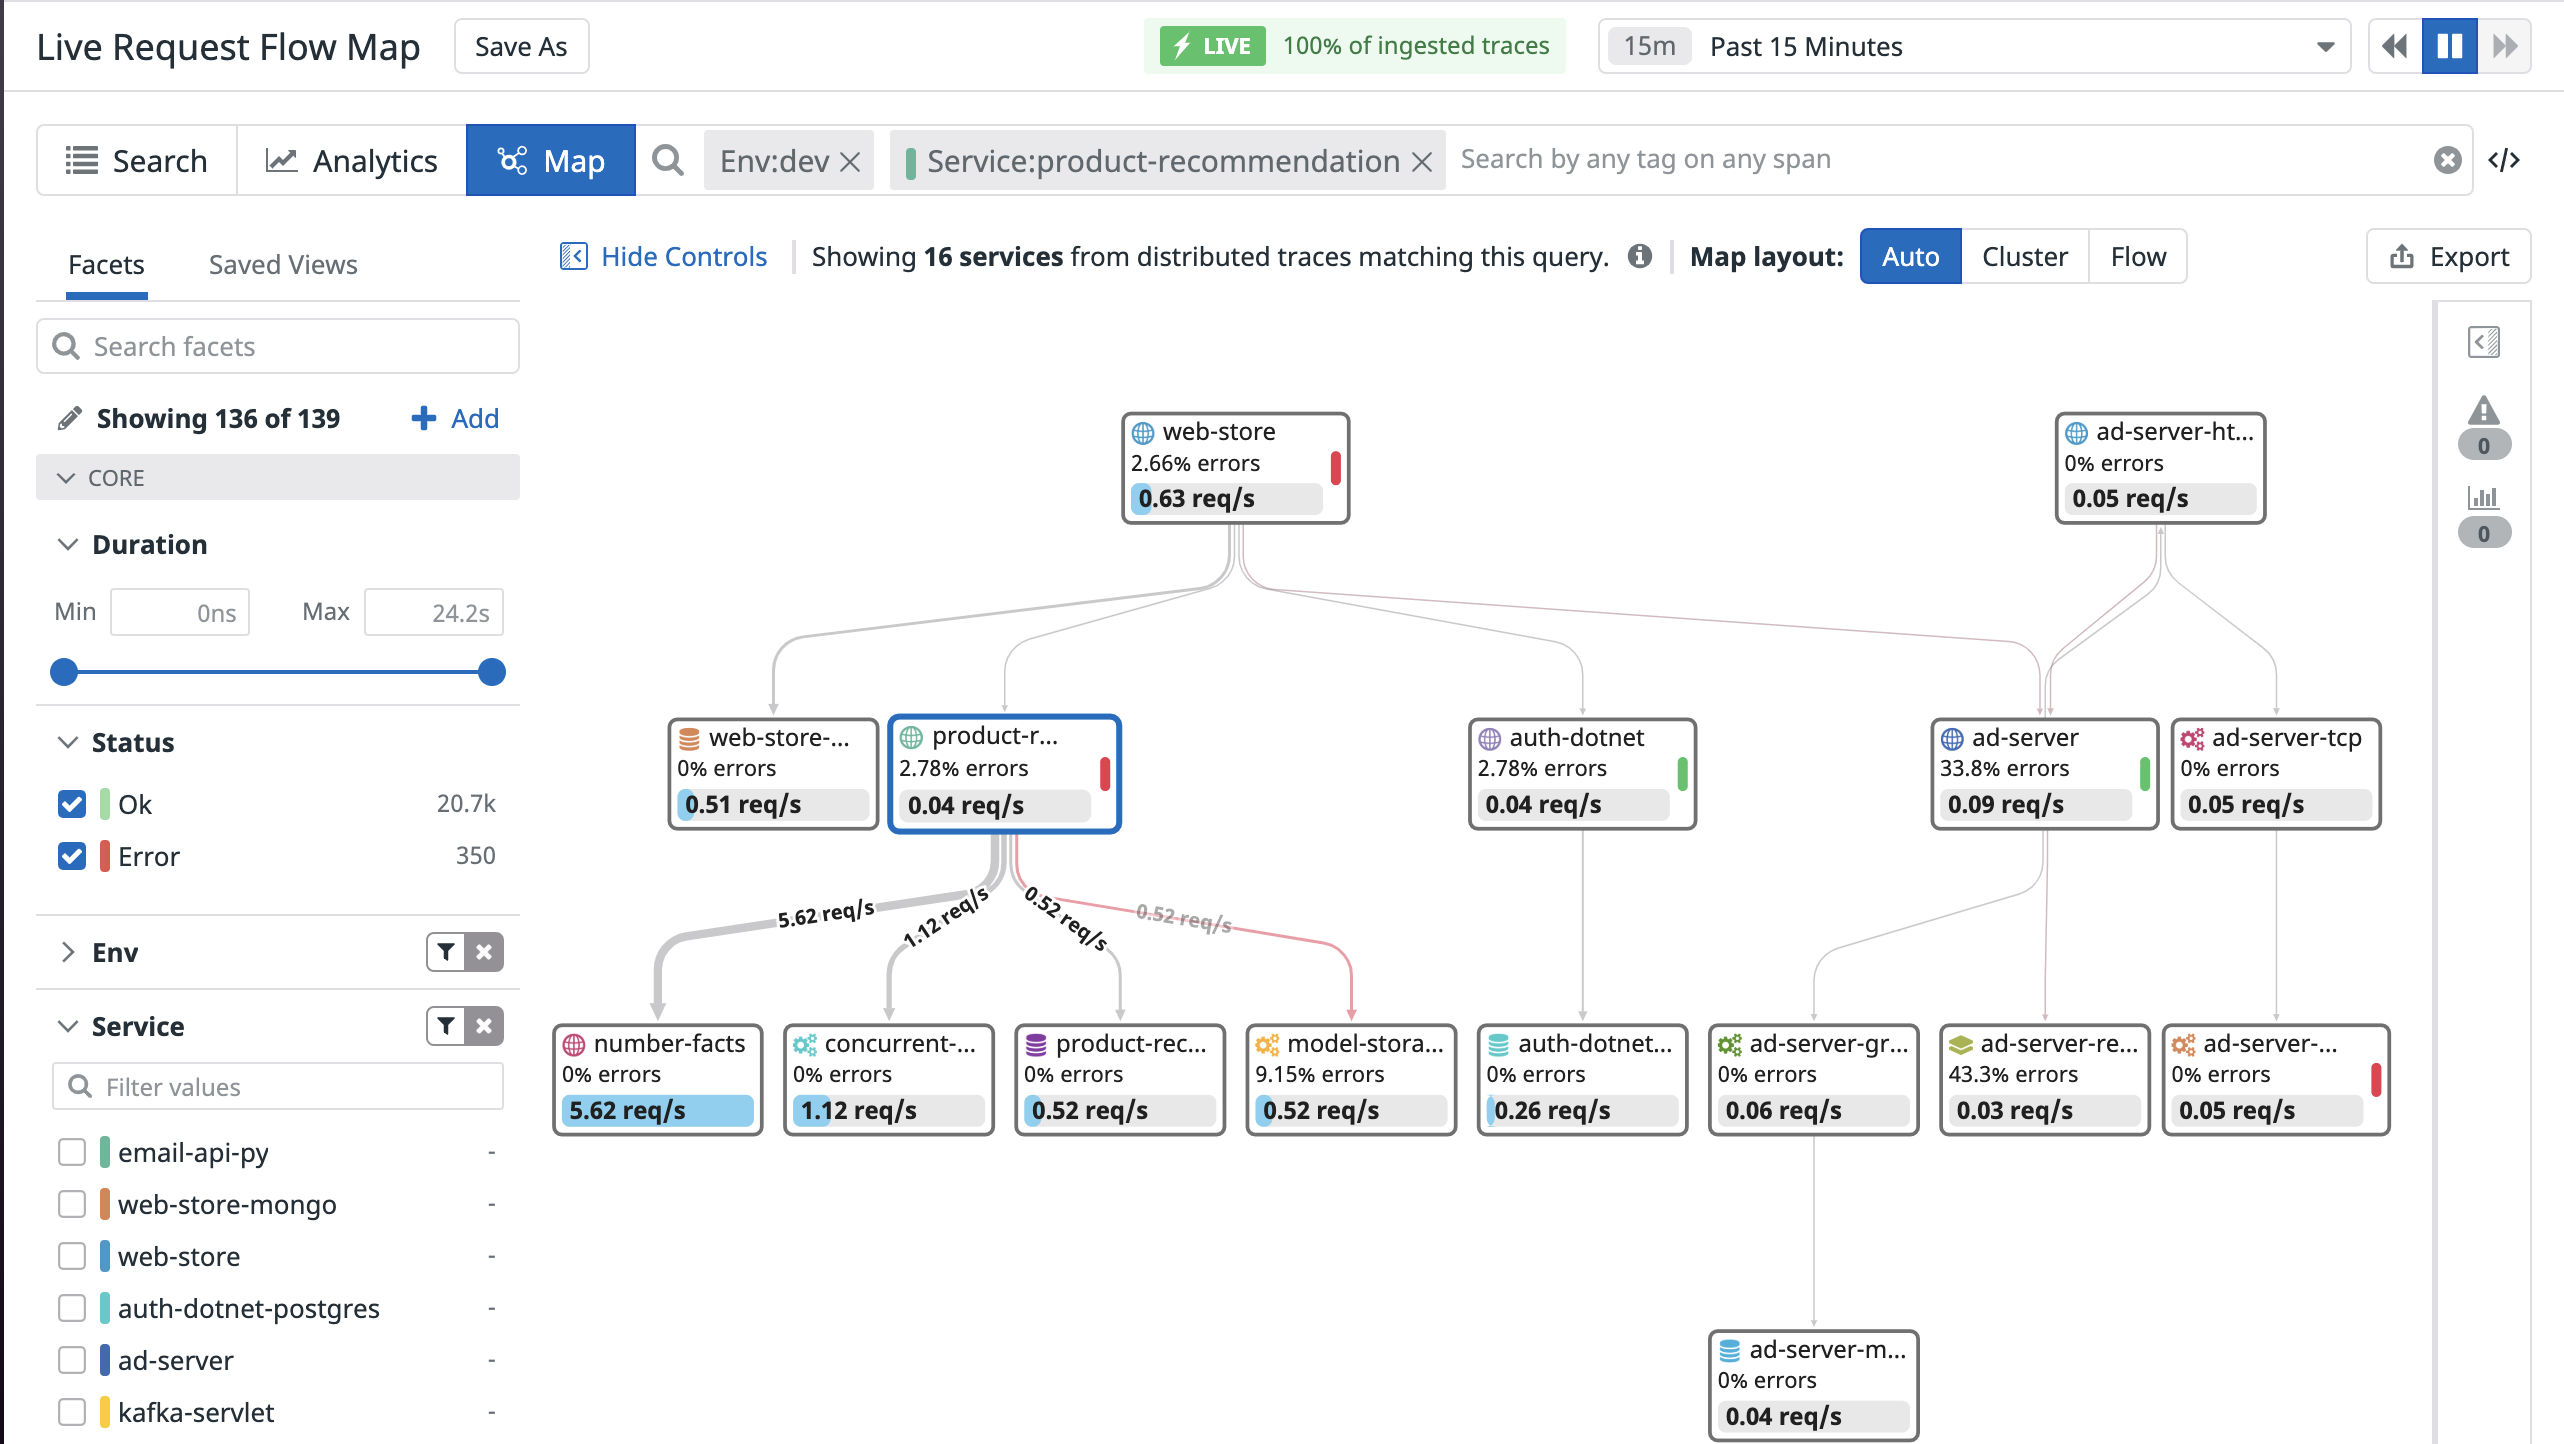
Task: Check the web-store-mongo service checkbox
Action: pyautogui.click(x=72, y=1204)
